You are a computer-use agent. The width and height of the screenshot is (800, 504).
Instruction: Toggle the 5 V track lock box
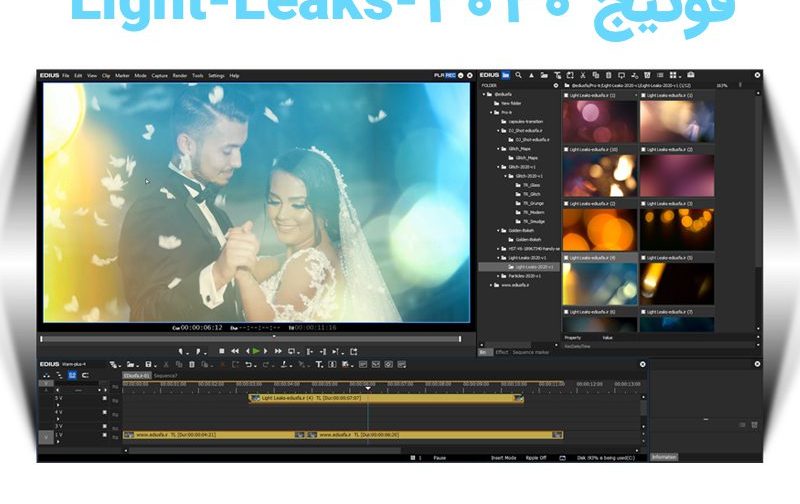[105, 398]
